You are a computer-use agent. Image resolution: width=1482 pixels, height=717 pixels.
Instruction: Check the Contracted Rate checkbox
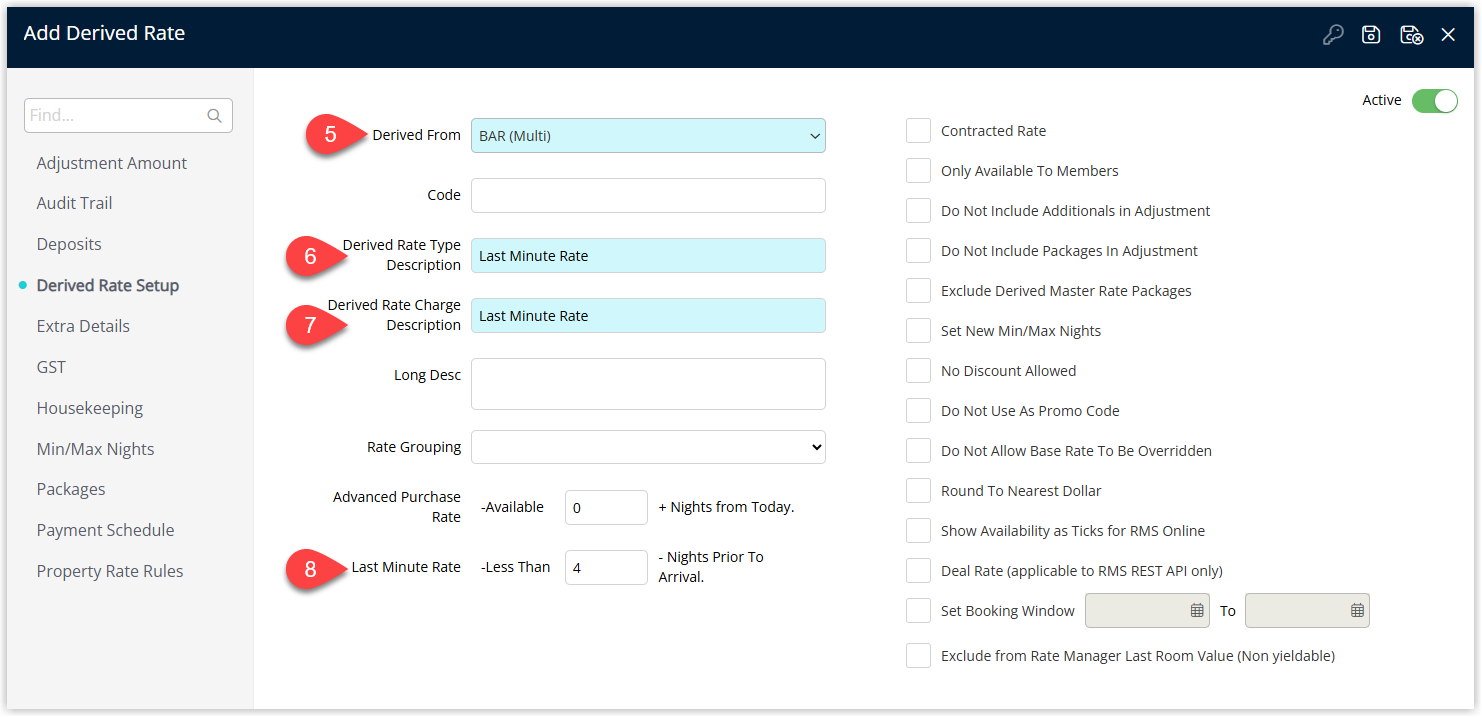pos(918,131)
